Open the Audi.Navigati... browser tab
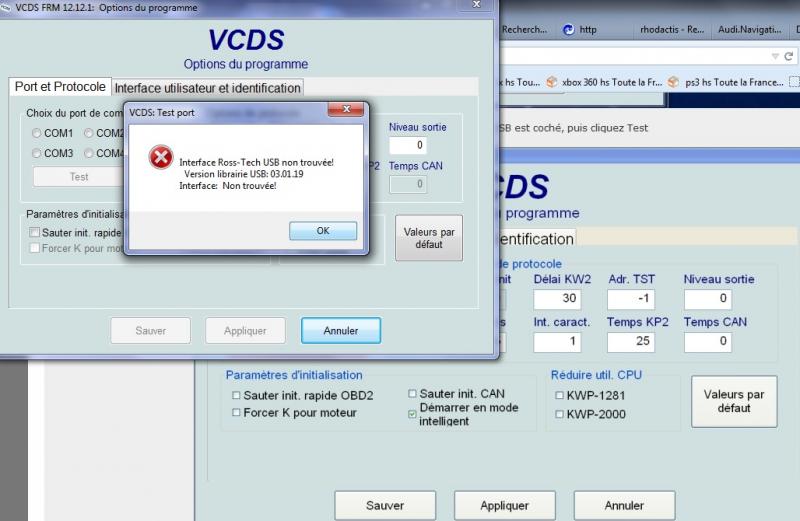This screenshot has height=521, width=800. point(749,30)
